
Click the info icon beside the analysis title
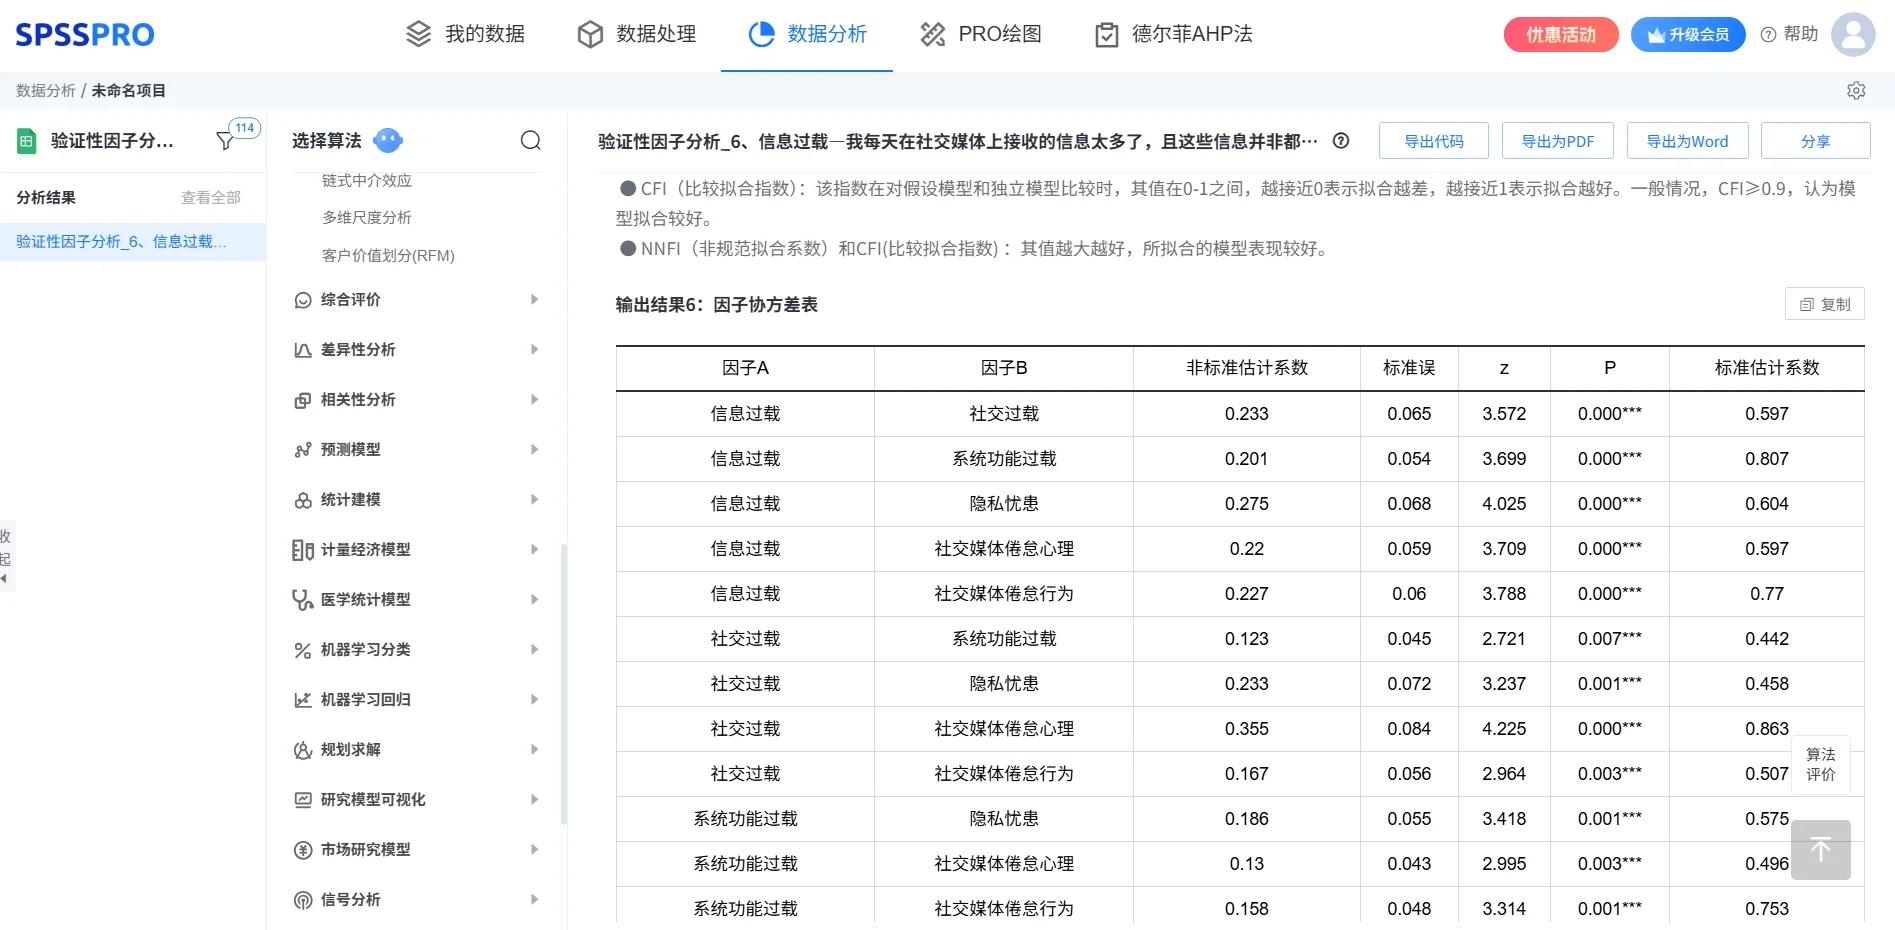click(1341, 141)
